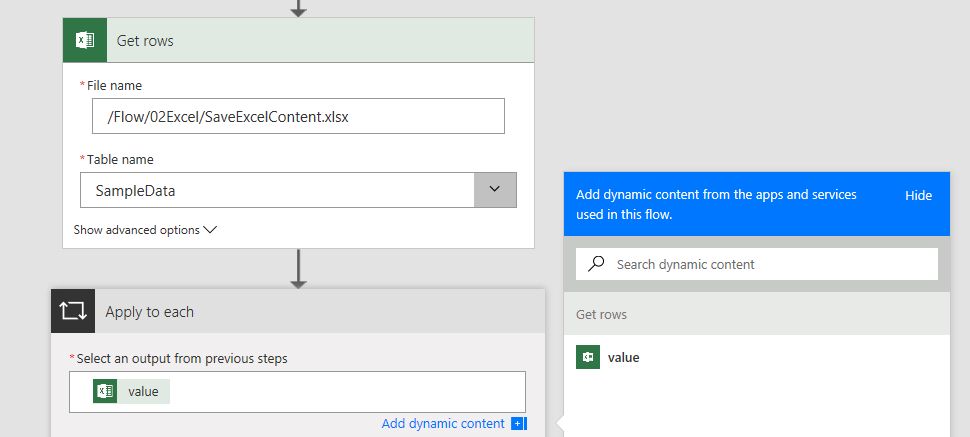Click the magnifier icon in the search box
The image size is (970, 437).
(597, 264)
